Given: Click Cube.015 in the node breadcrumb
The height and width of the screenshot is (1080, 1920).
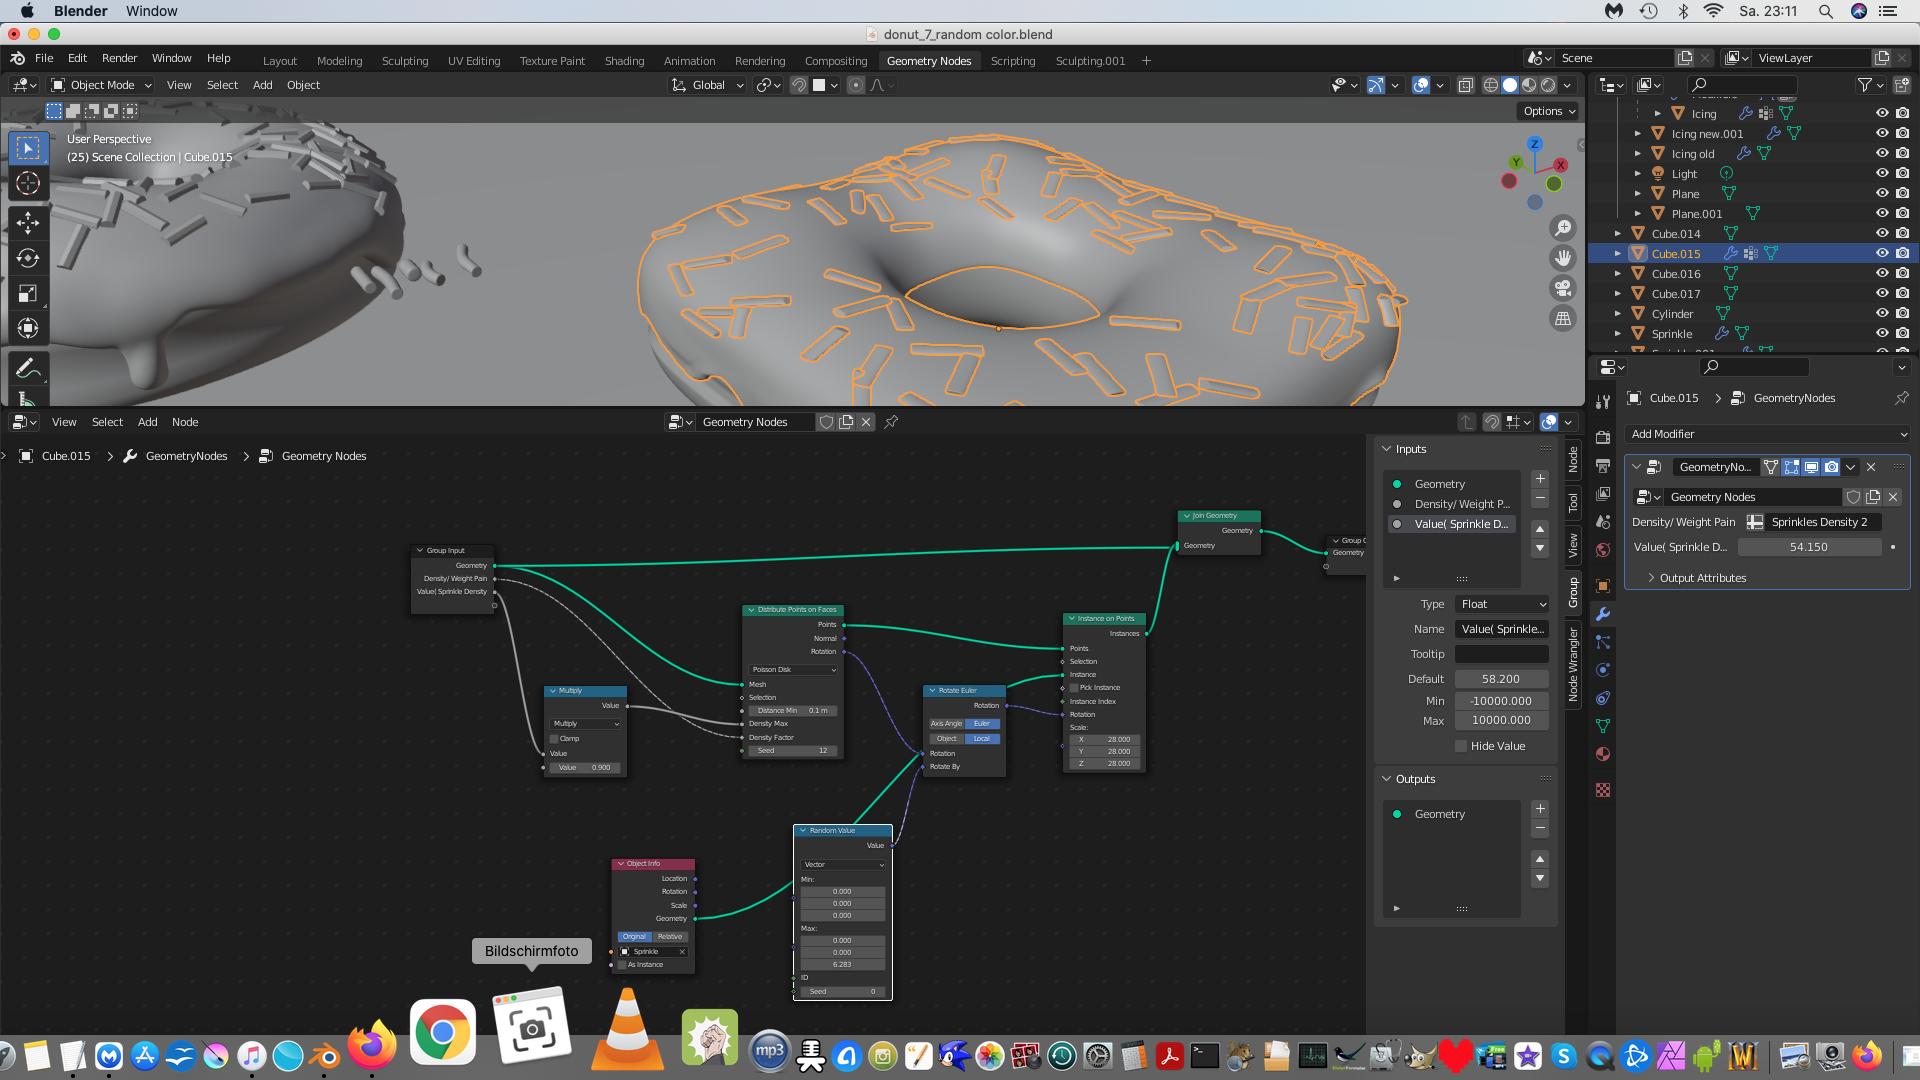Looking at the screenshot, I should (66, 456).
